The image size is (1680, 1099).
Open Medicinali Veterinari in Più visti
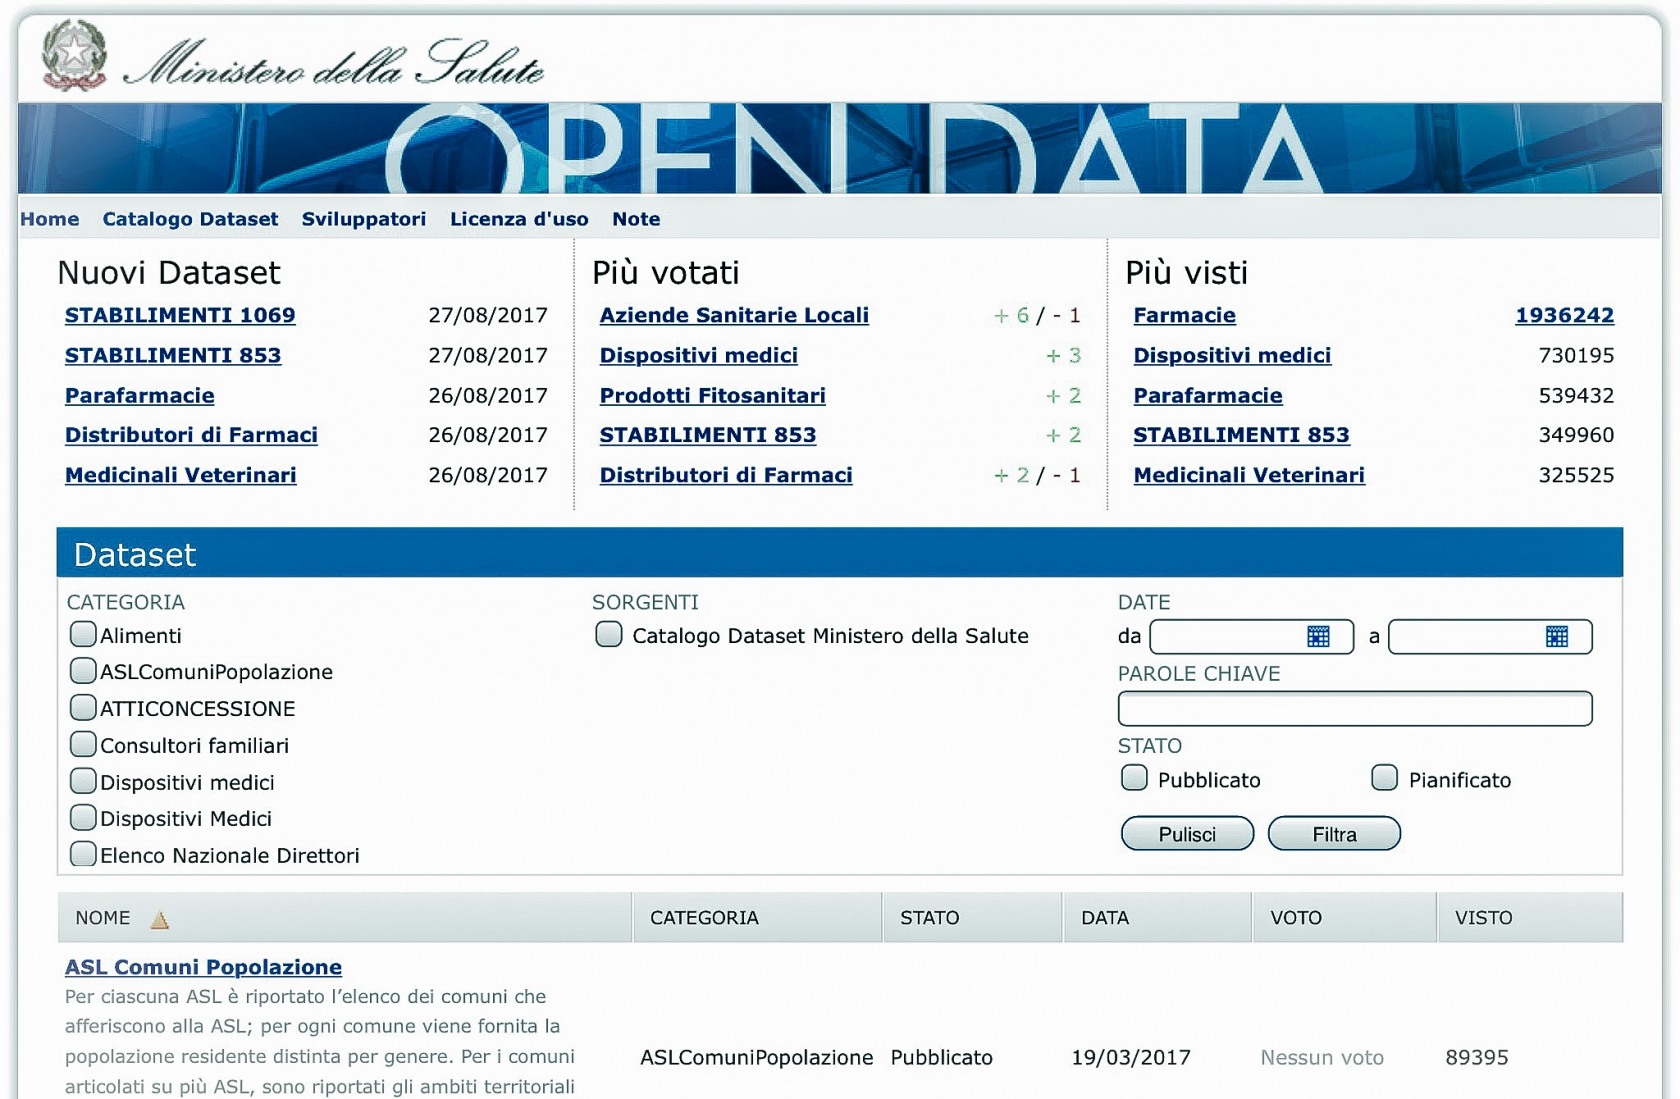click(1249, 475)
